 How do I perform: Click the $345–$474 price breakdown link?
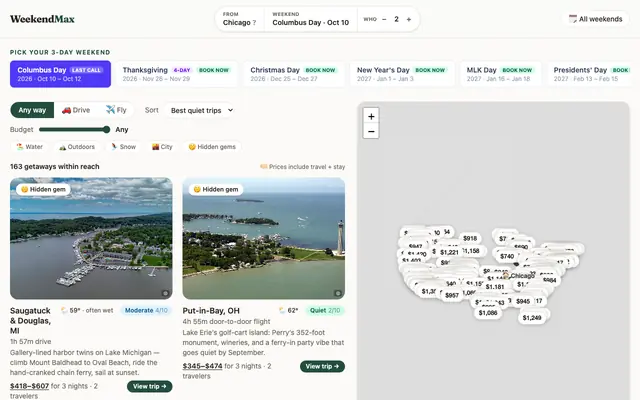click(x=202, y=366)
